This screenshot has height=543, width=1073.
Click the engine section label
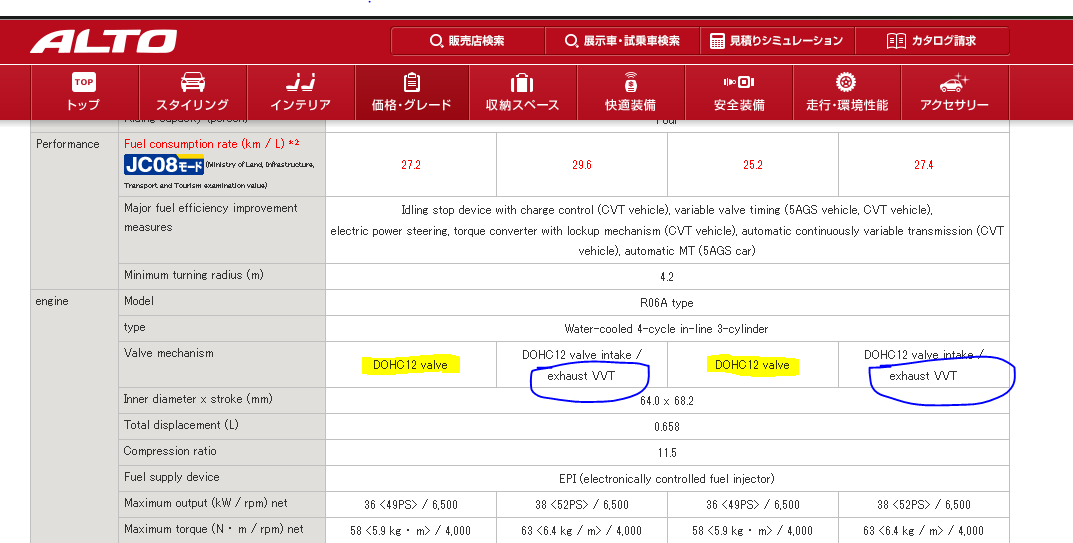52,301
